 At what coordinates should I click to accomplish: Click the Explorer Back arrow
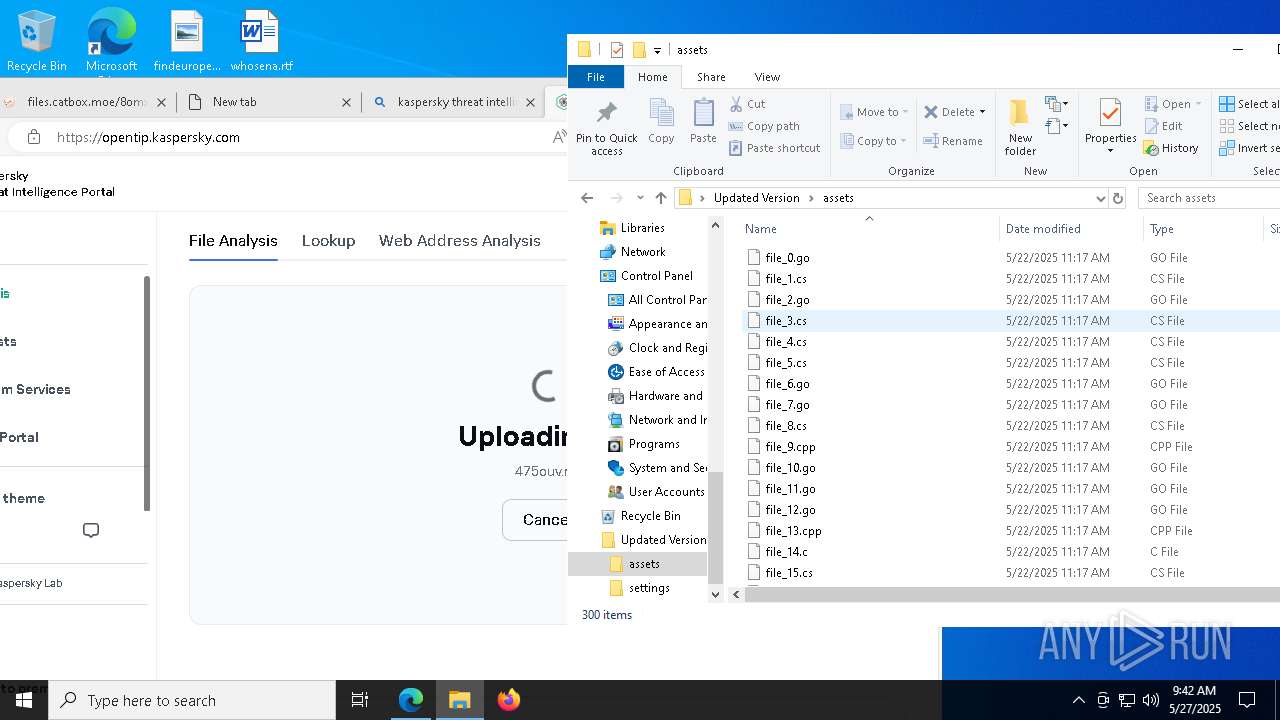point(588,198)
